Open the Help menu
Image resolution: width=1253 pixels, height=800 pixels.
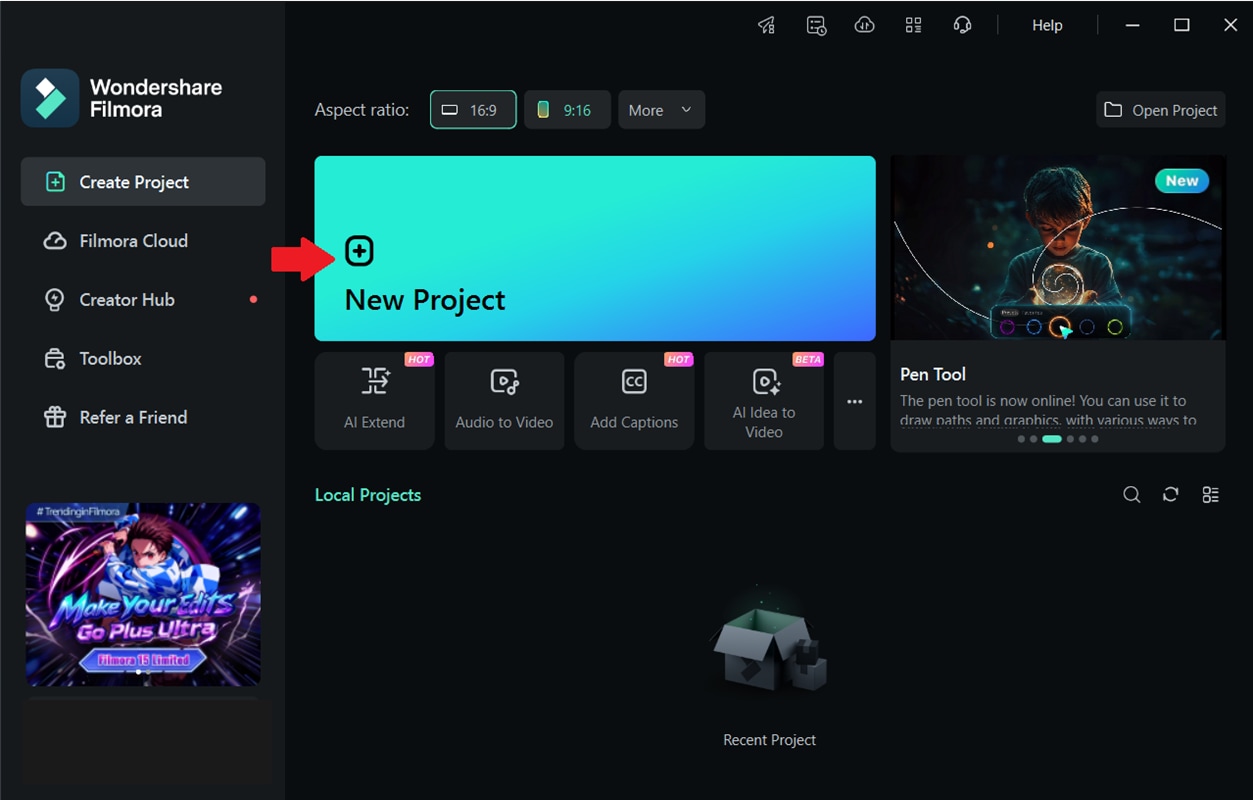point(1047,25)
